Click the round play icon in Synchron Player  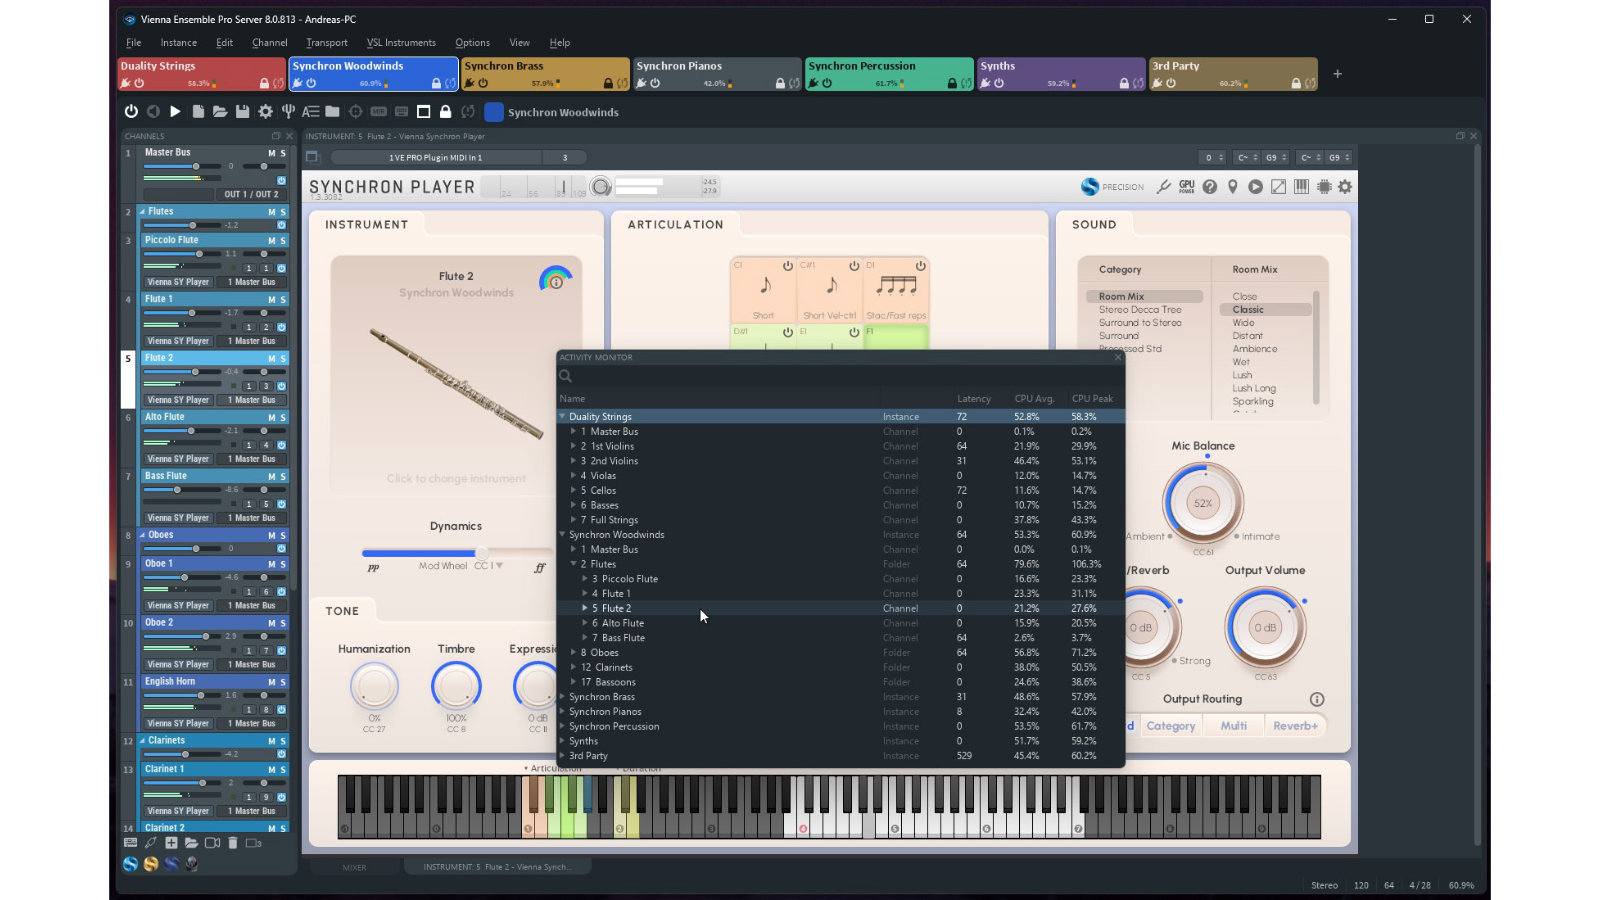coord(1255,187)
